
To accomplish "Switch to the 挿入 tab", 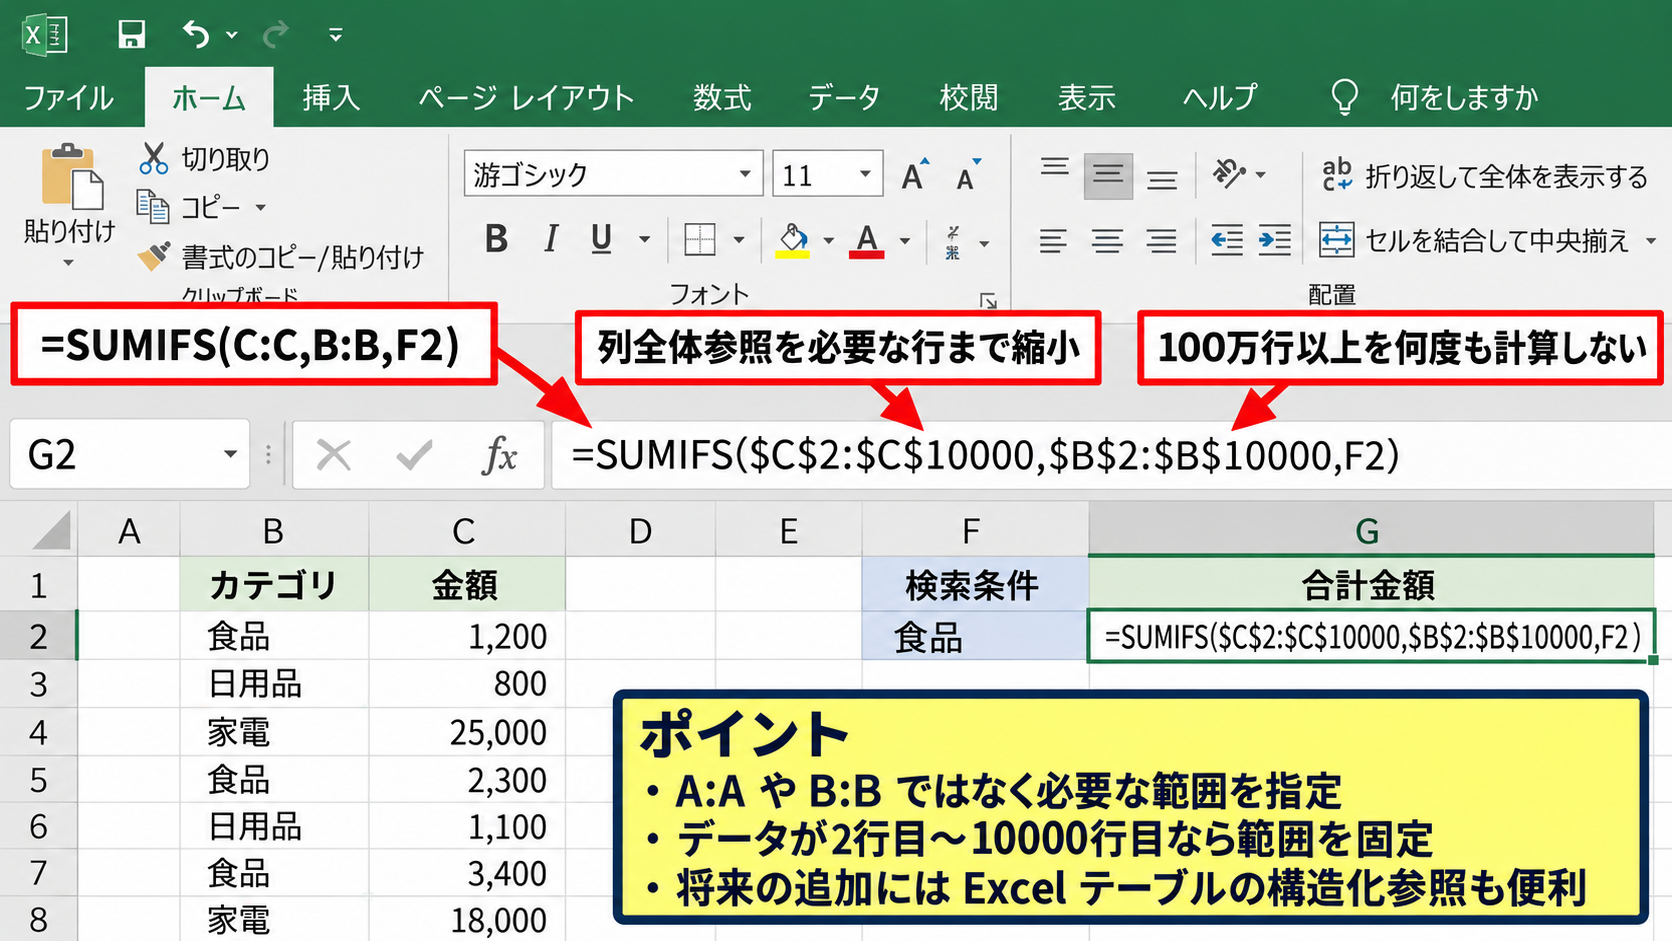I will pyautogui.click(x=331, y=97).
